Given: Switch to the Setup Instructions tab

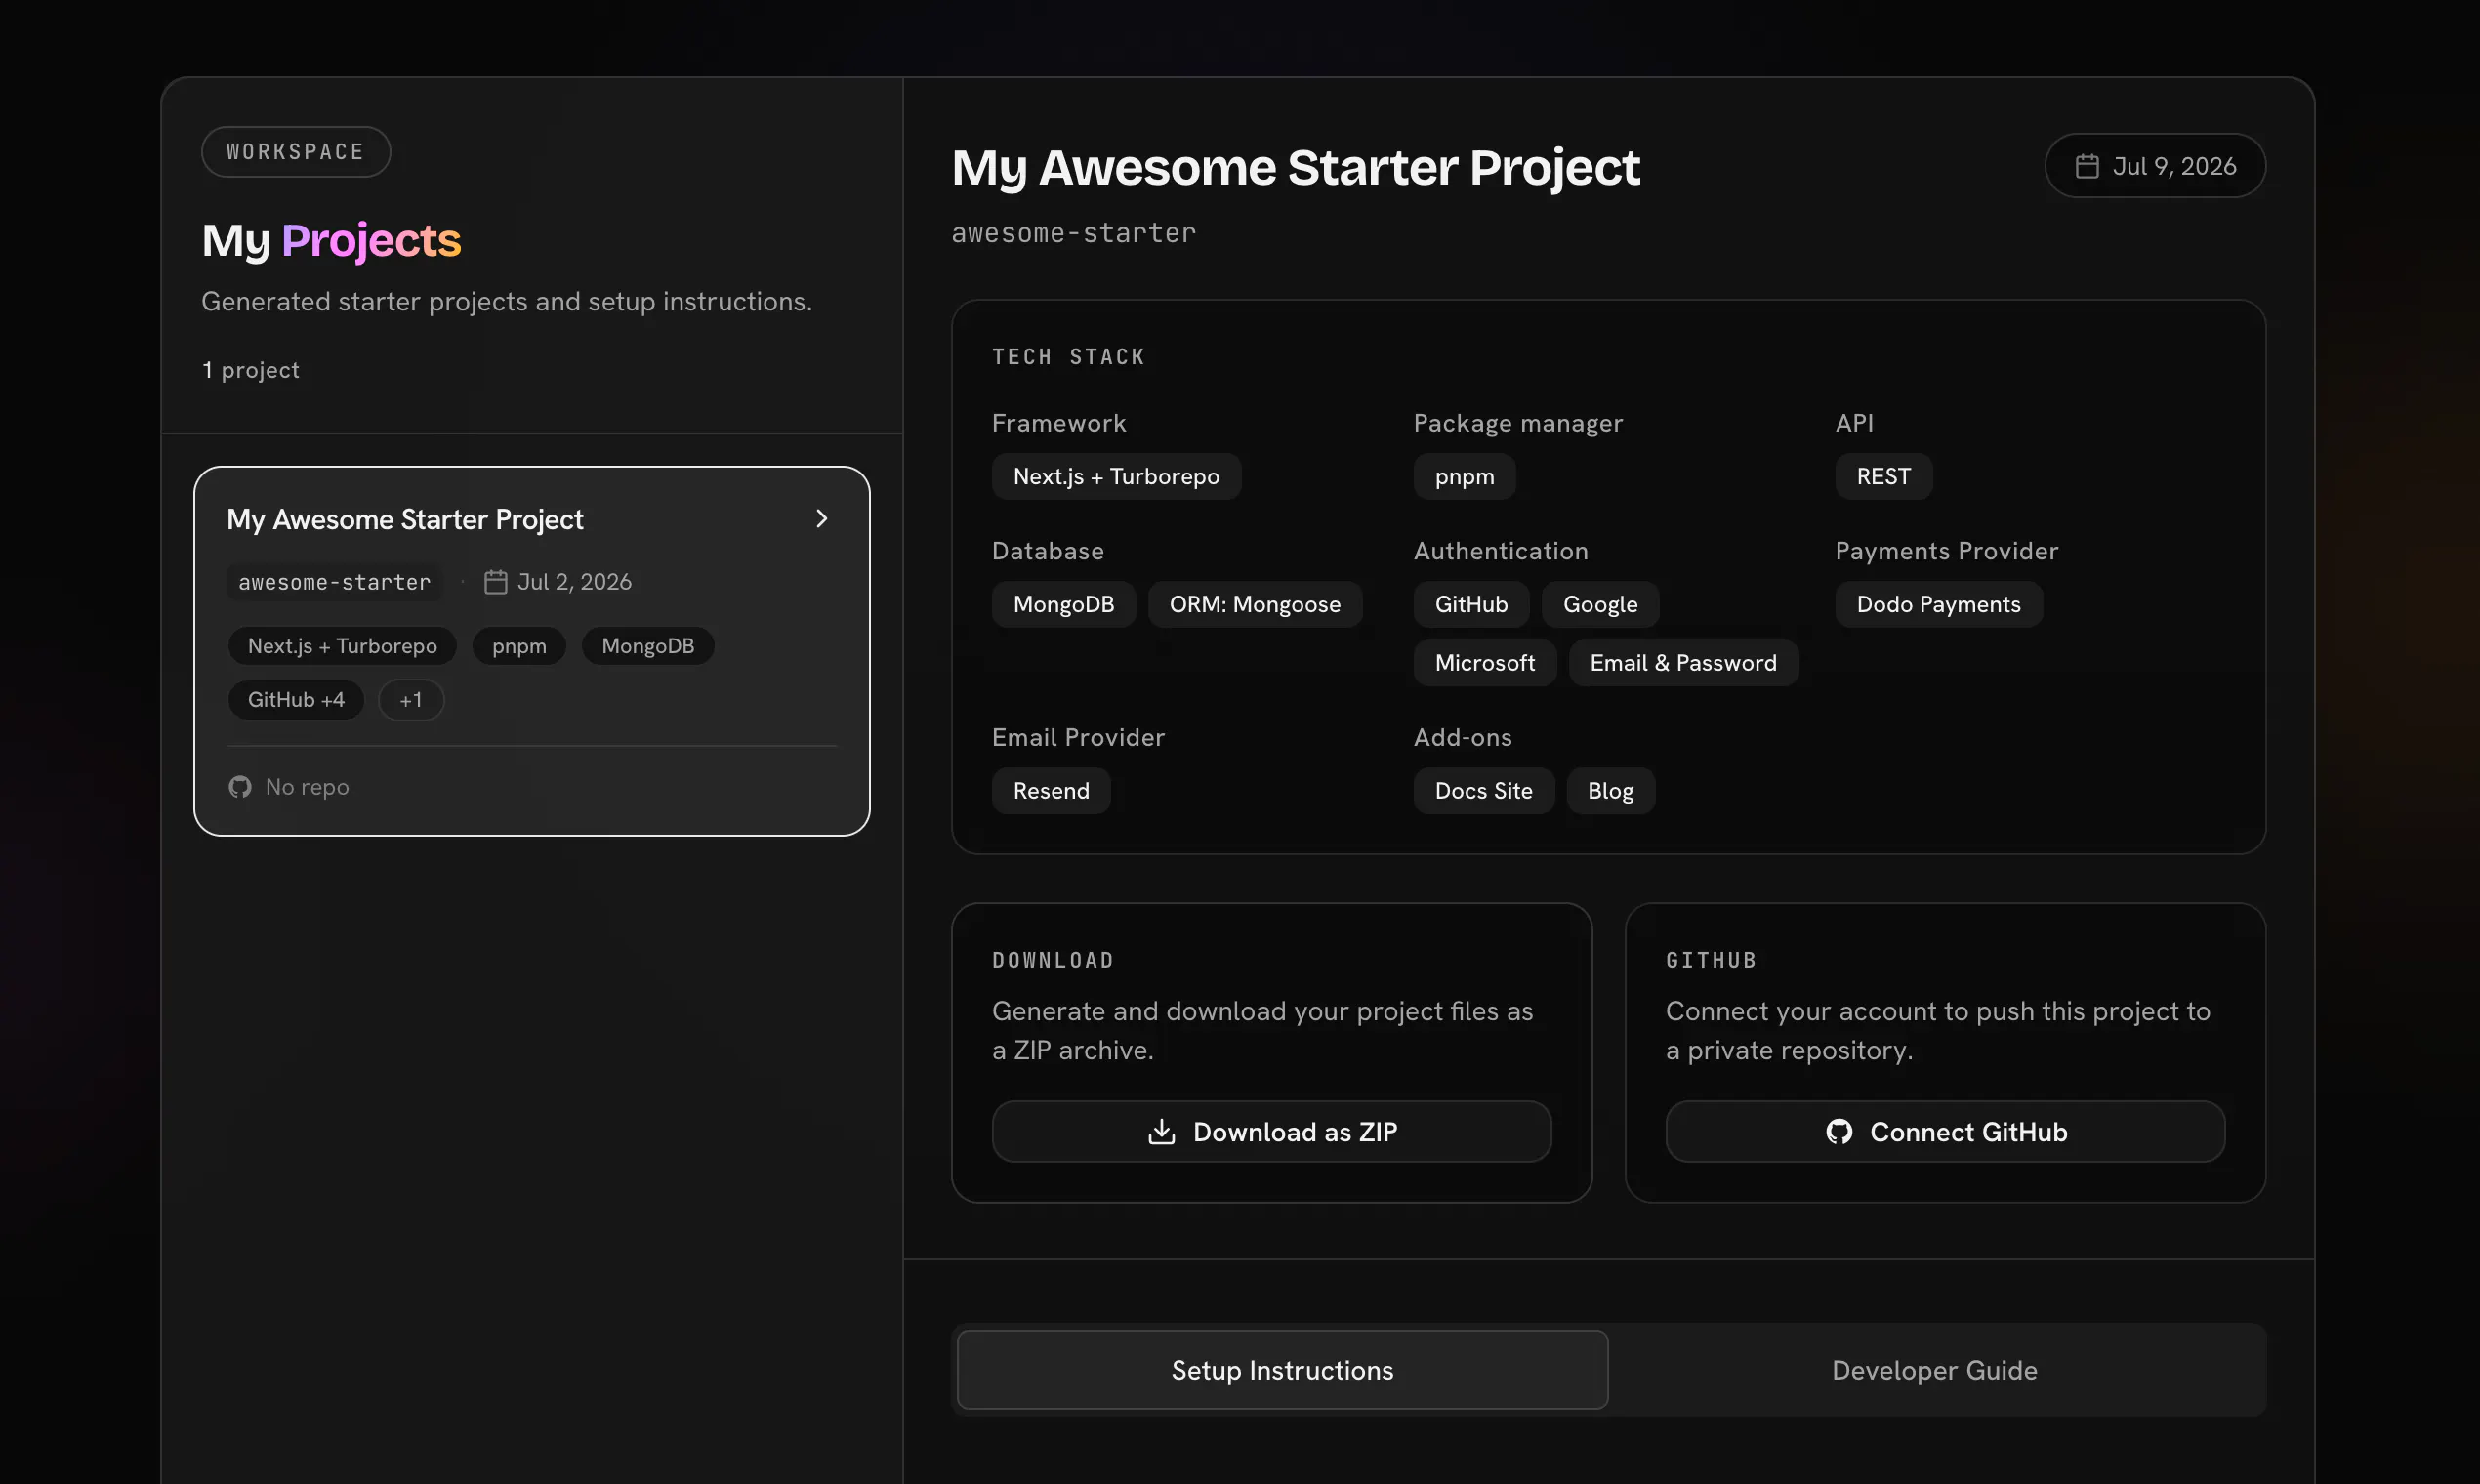Looking at the screenshot, I should (x=1282, y=1370).
